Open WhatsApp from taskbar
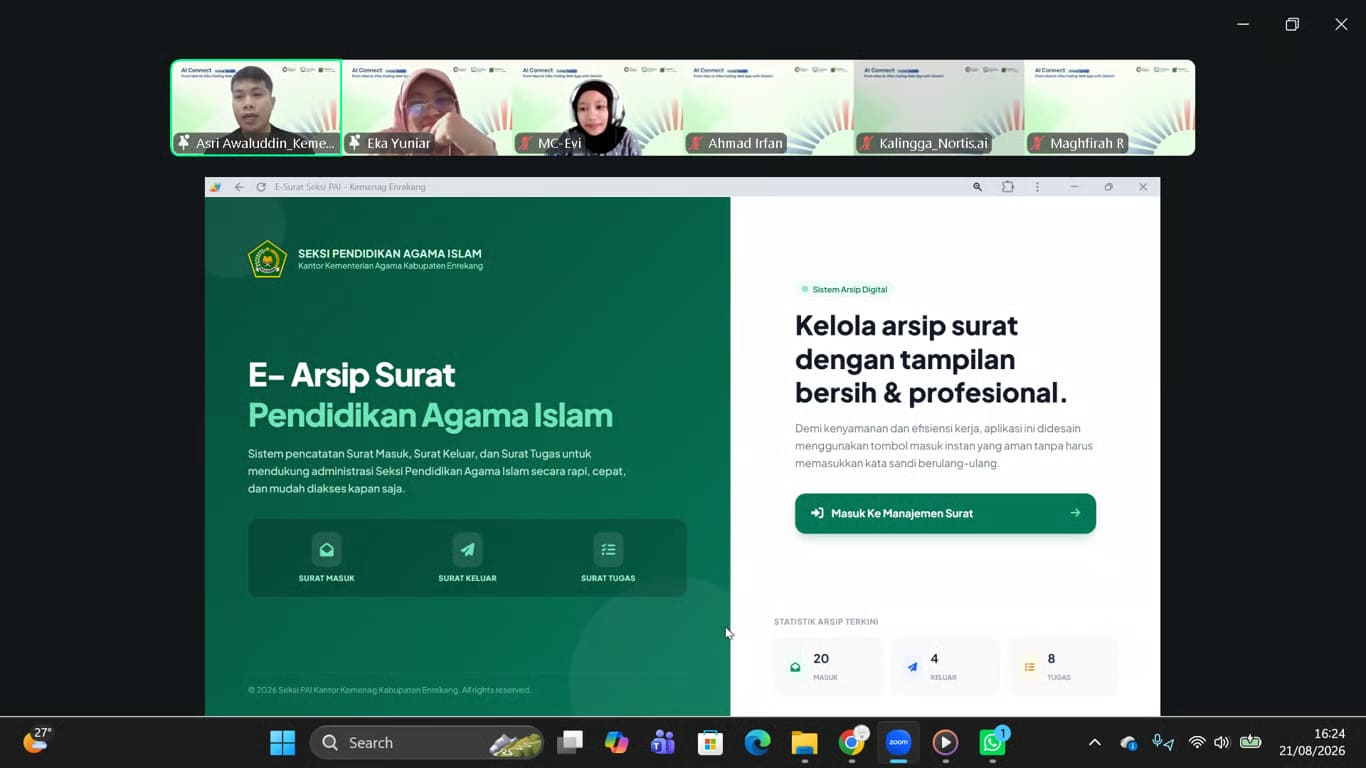 click(x=992, y=743)
